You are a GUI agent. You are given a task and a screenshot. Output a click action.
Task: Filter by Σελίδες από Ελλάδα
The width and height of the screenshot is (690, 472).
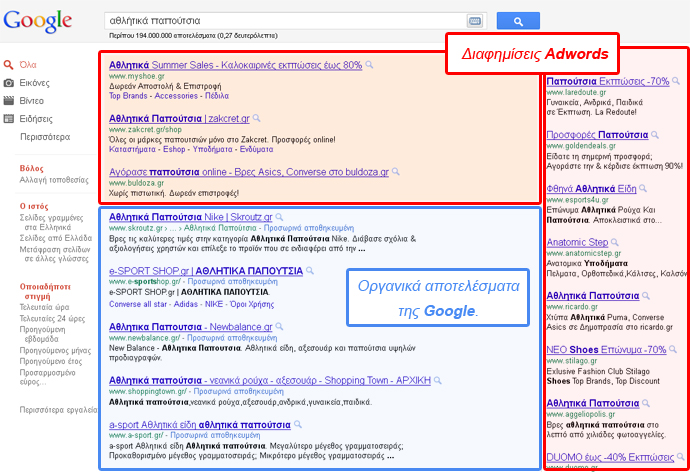coord(55,238)
